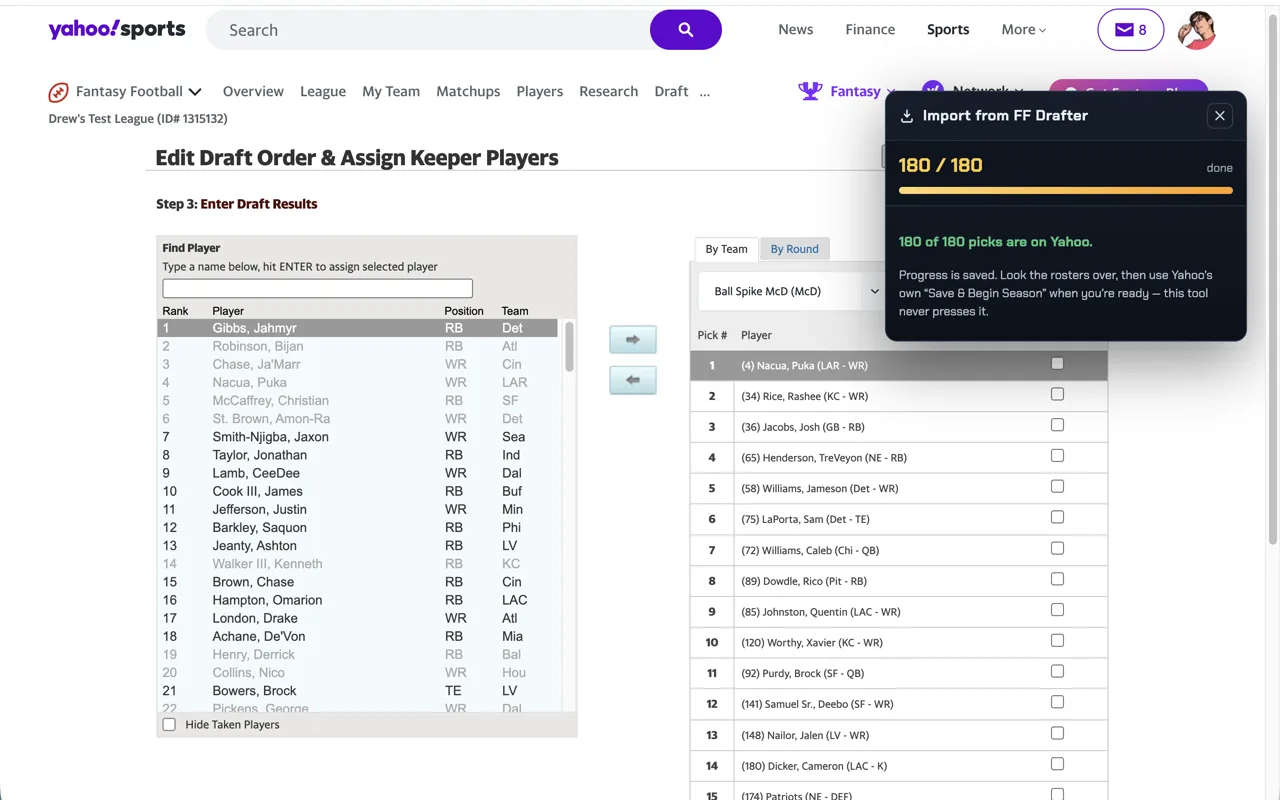Viewport: 1280px width, 800px height.
Task: Check the box for Nacua, Puka pick 1
Action: click(x=1058, y=364)
